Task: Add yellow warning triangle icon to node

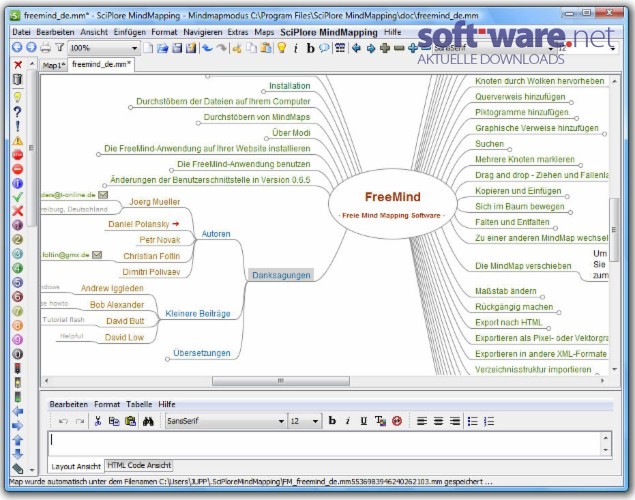Action: (17, 140)
